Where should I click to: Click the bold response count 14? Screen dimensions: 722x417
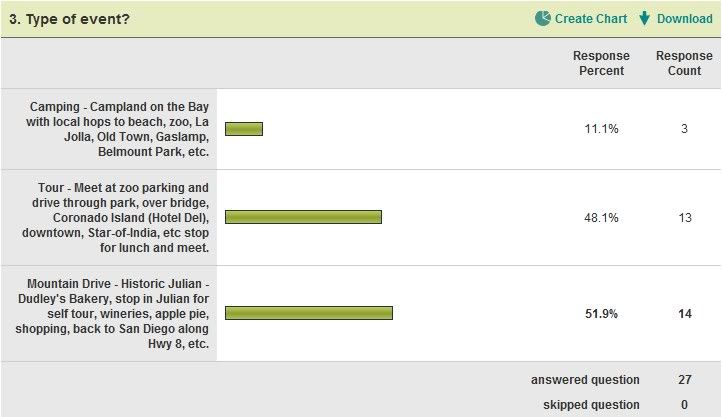click(685, 314)
